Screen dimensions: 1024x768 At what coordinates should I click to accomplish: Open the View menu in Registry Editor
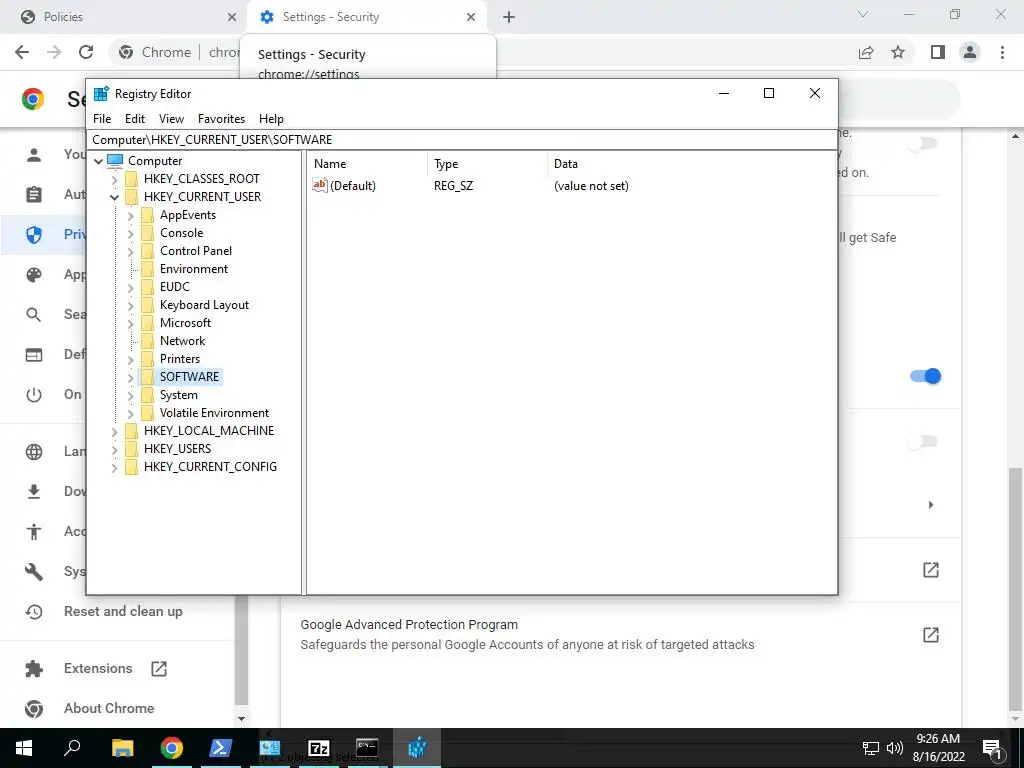point(171,119)
